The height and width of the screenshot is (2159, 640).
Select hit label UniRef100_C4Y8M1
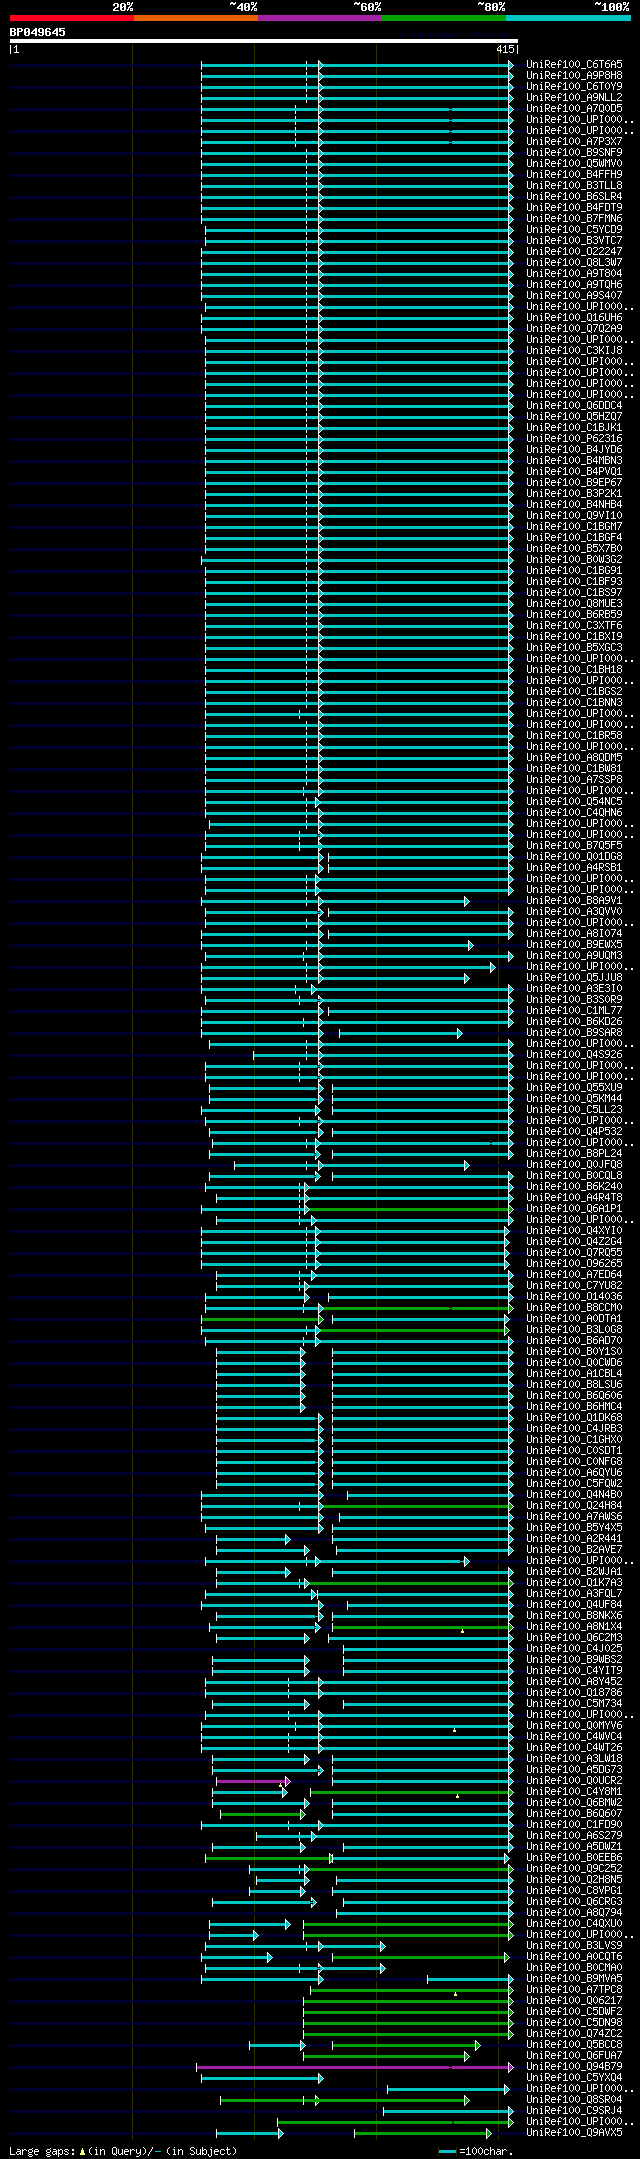pyautogui.click(x=574, y=1791)
